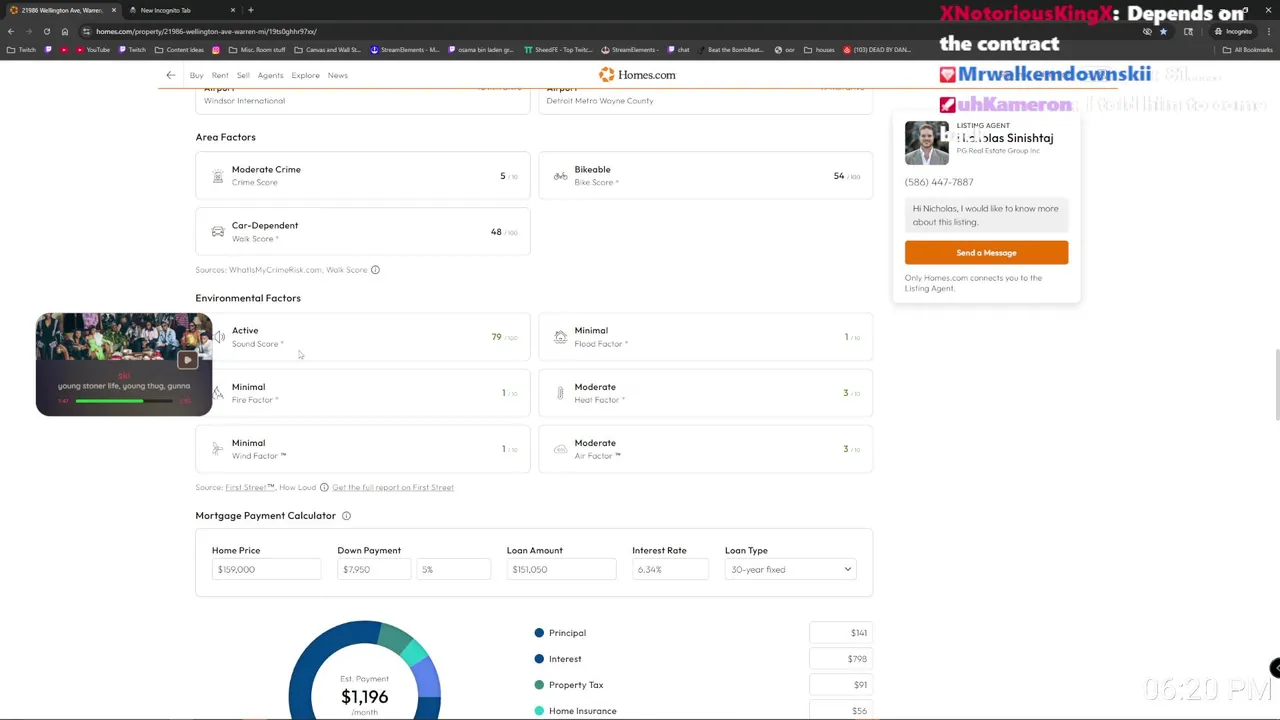Click the listing agent photo
This screenshot has height=720, width=1280.
pyautogui.click(x=927, y=143)
